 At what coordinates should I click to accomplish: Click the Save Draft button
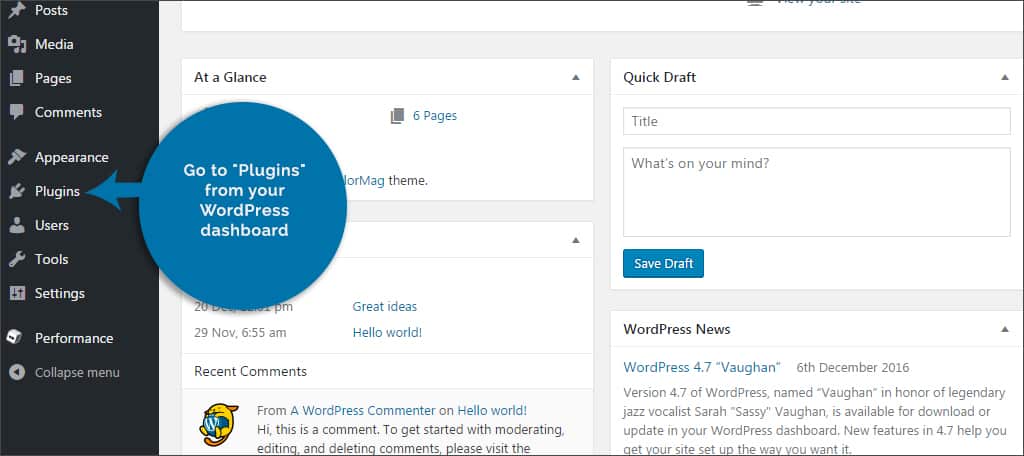[663, 263]
